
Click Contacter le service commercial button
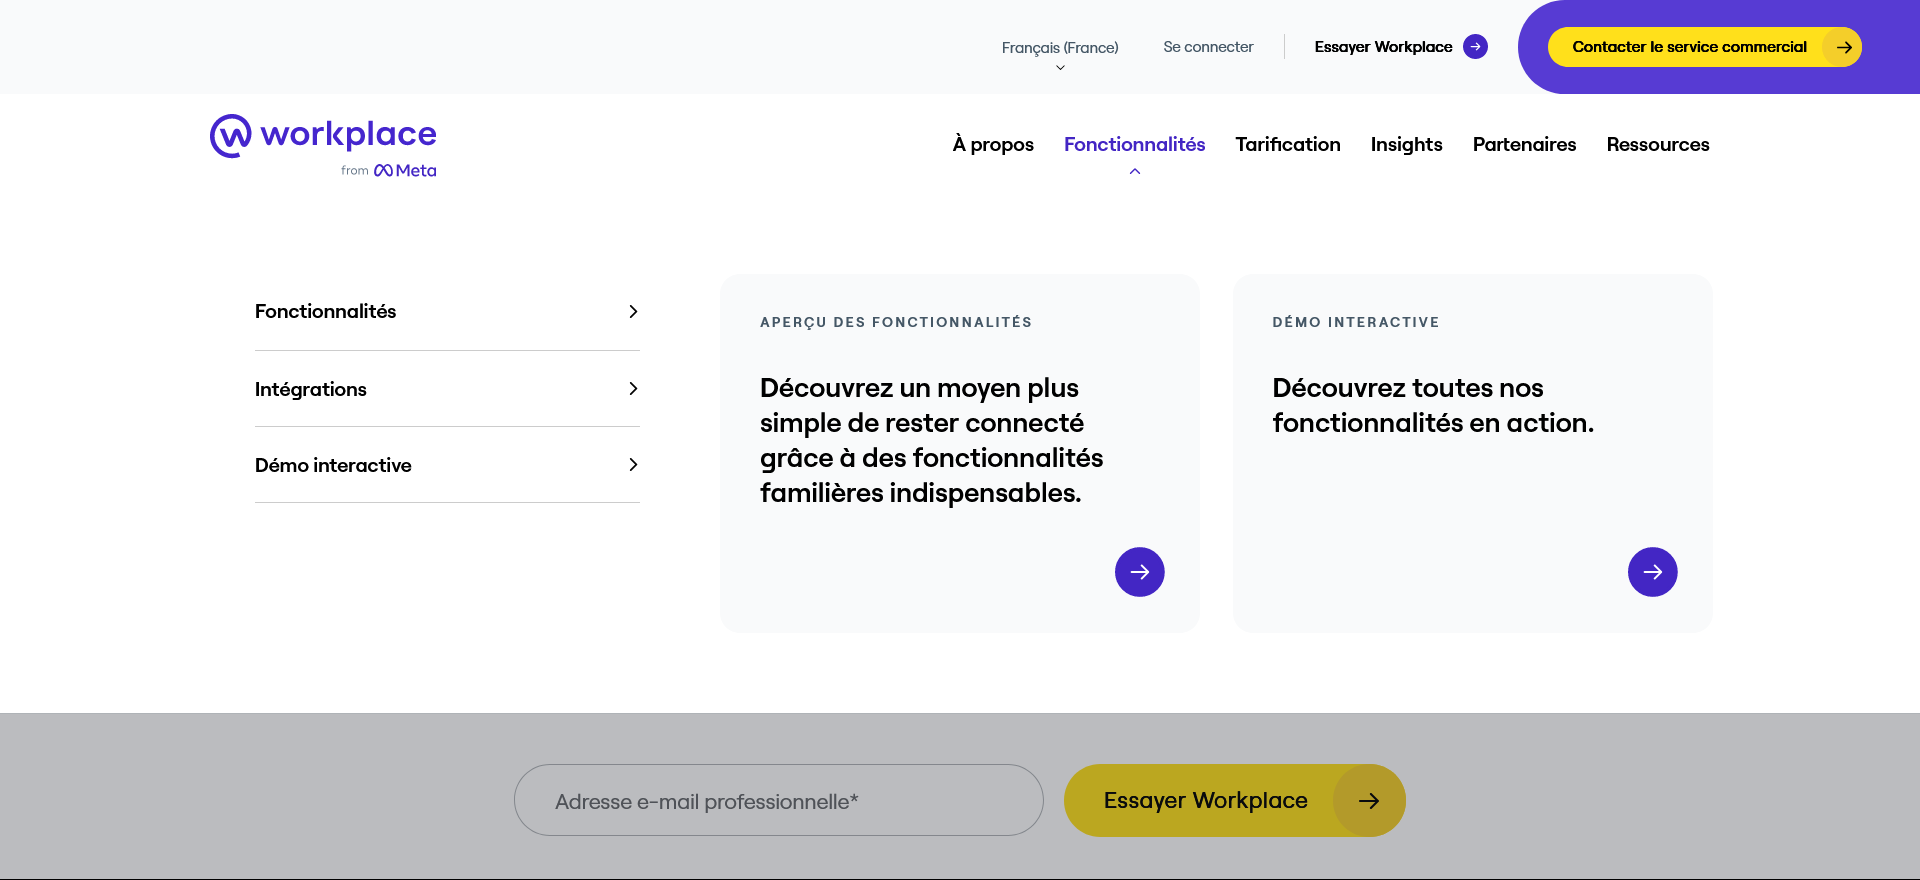(1705, 47)
